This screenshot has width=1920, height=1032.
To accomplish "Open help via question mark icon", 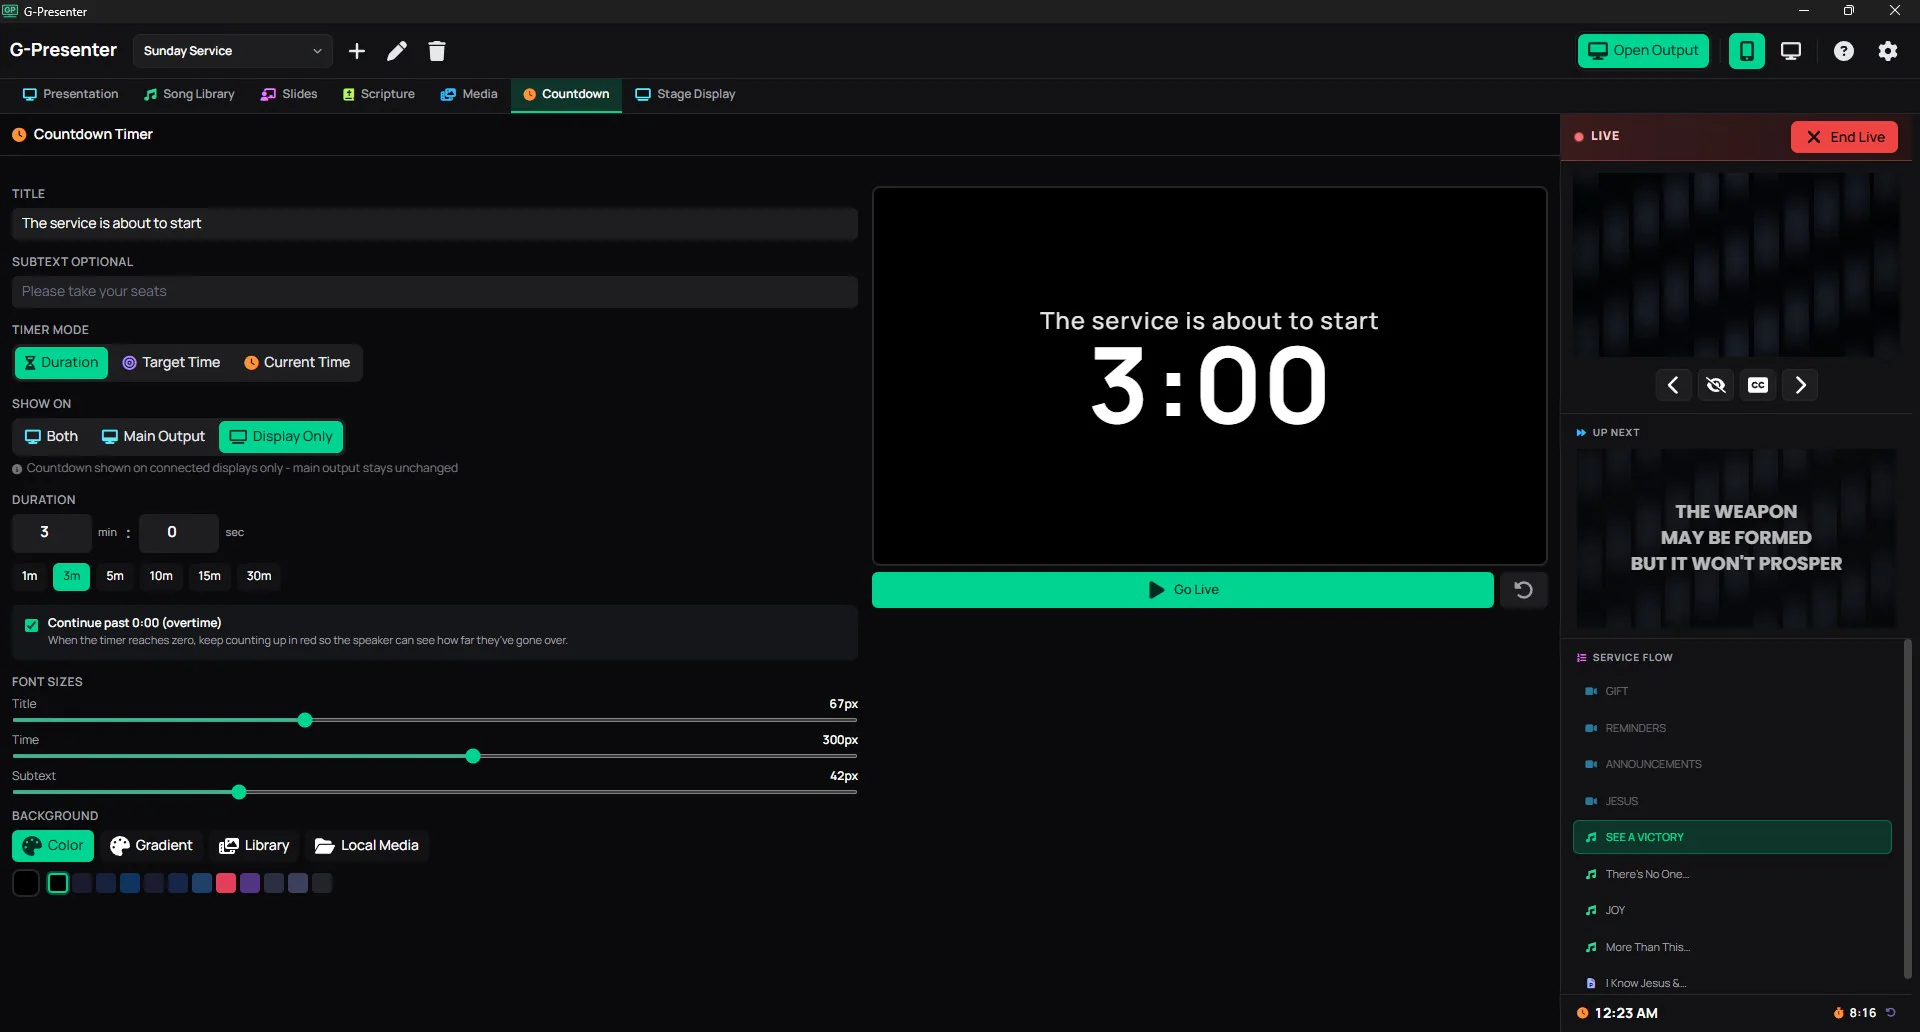I will [1844, 51].
